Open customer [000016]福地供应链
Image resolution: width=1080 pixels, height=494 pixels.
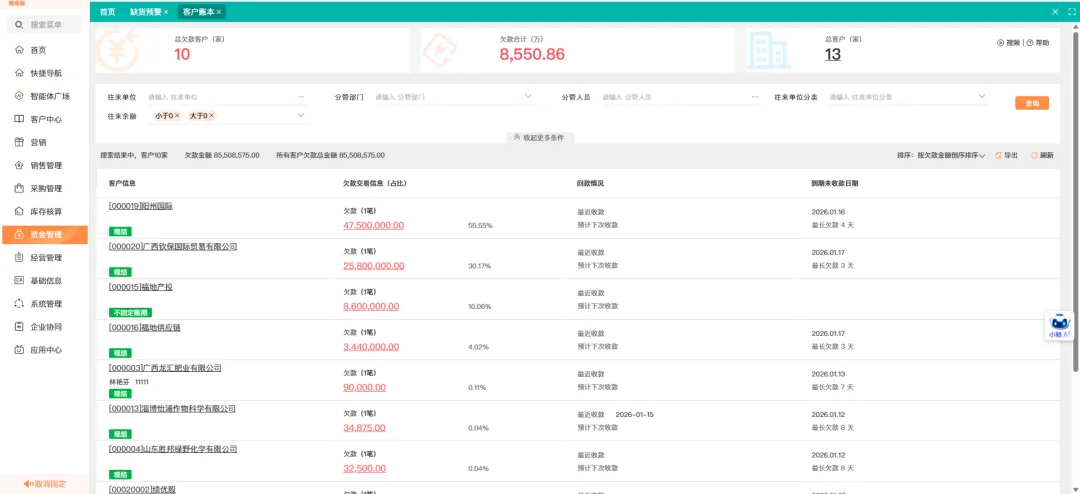(145, 328)
